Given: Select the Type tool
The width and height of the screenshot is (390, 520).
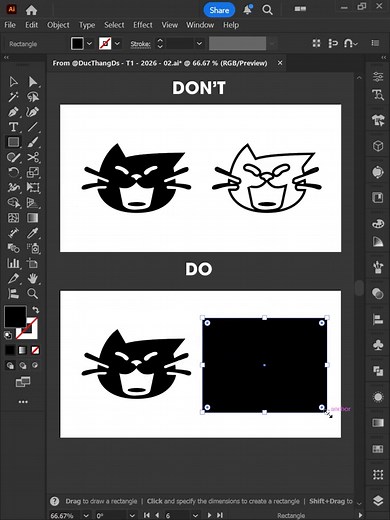Looking at the screenshot, I should 13,127.
